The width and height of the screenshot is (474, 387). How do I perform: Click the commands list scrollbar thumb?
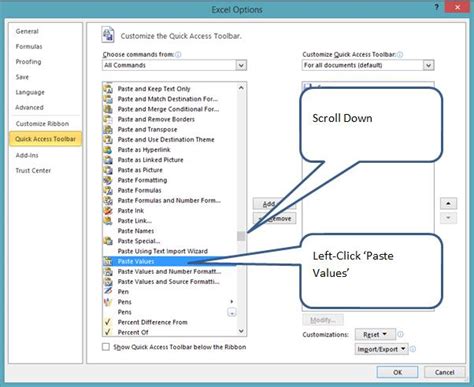pos(241,236)
